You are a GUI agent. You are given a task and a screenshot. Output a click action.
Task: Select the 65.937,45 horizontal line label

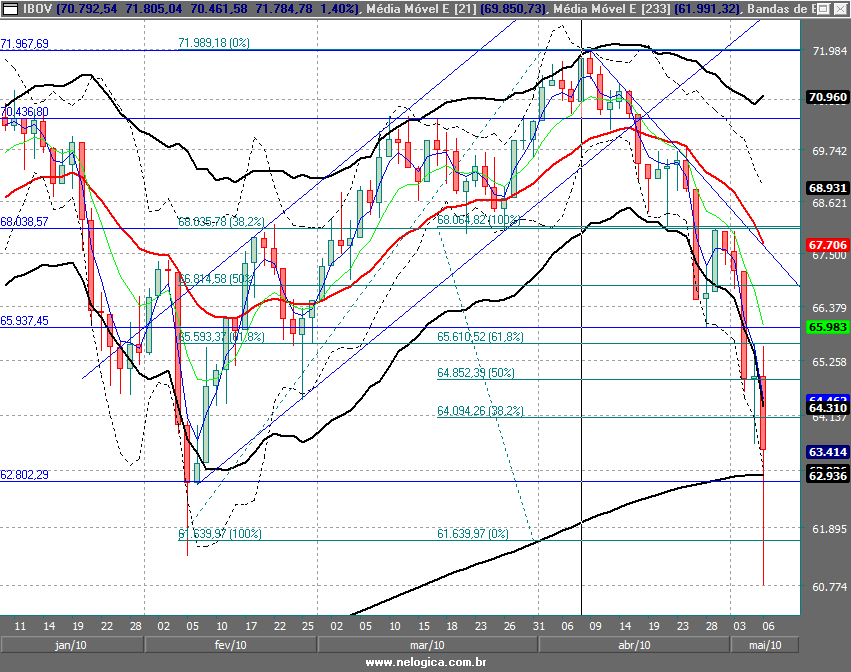[24, 321]
